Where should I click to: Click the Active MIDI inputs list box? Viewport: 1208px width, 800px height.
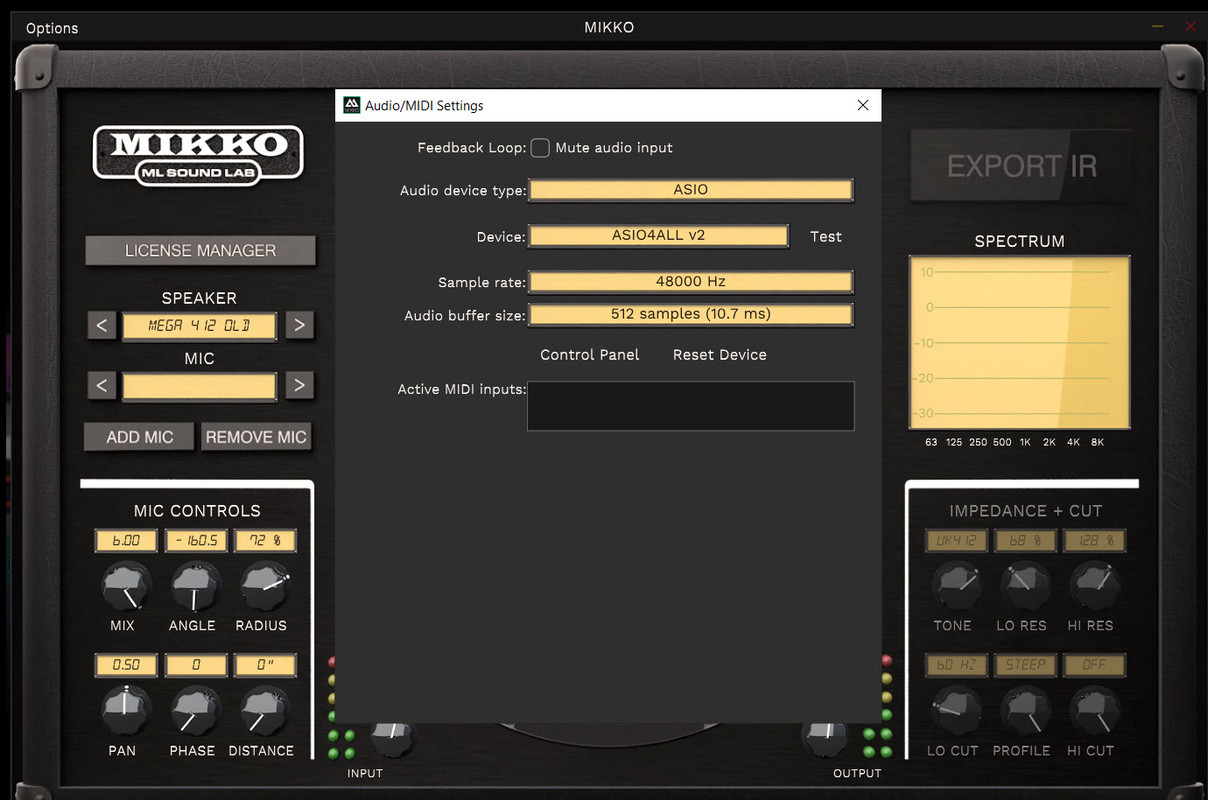pos(691,406)
